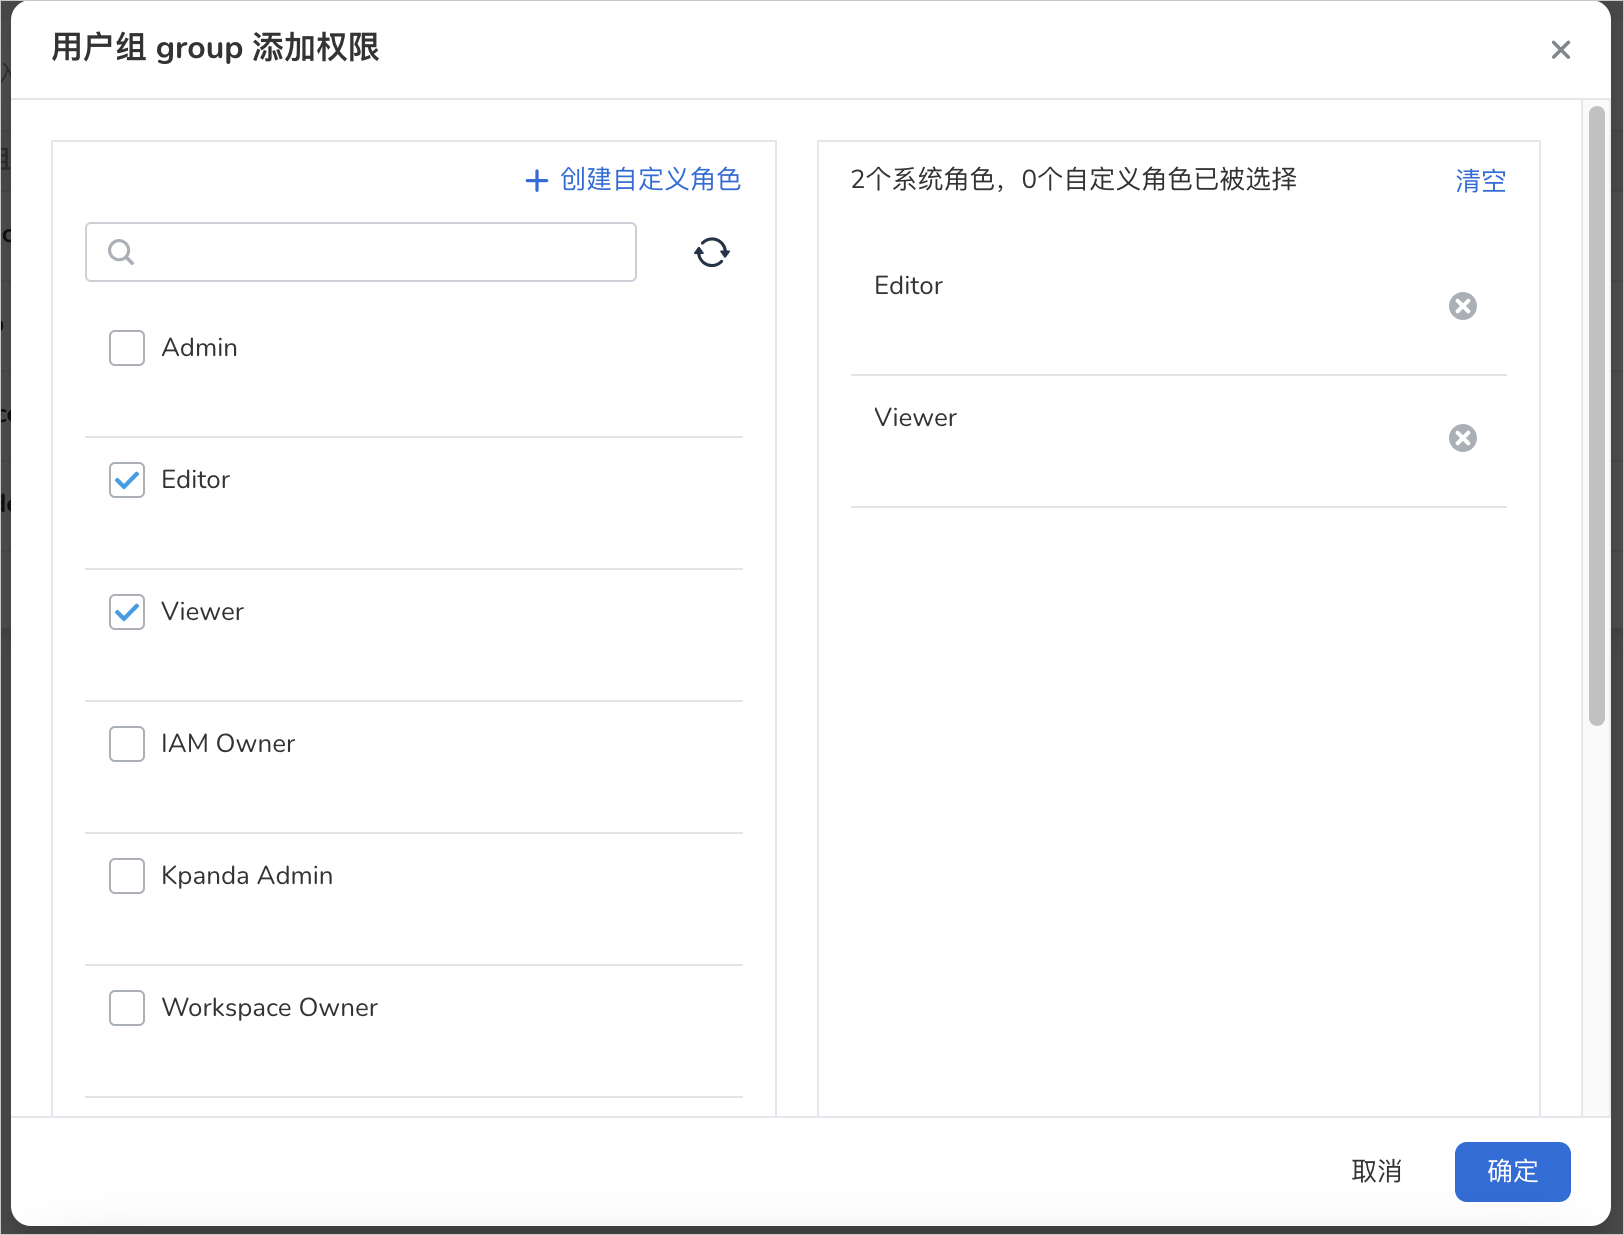Uncheck the Editor role checkbox
This screenshot has height=1235, width=1624.
127,480
